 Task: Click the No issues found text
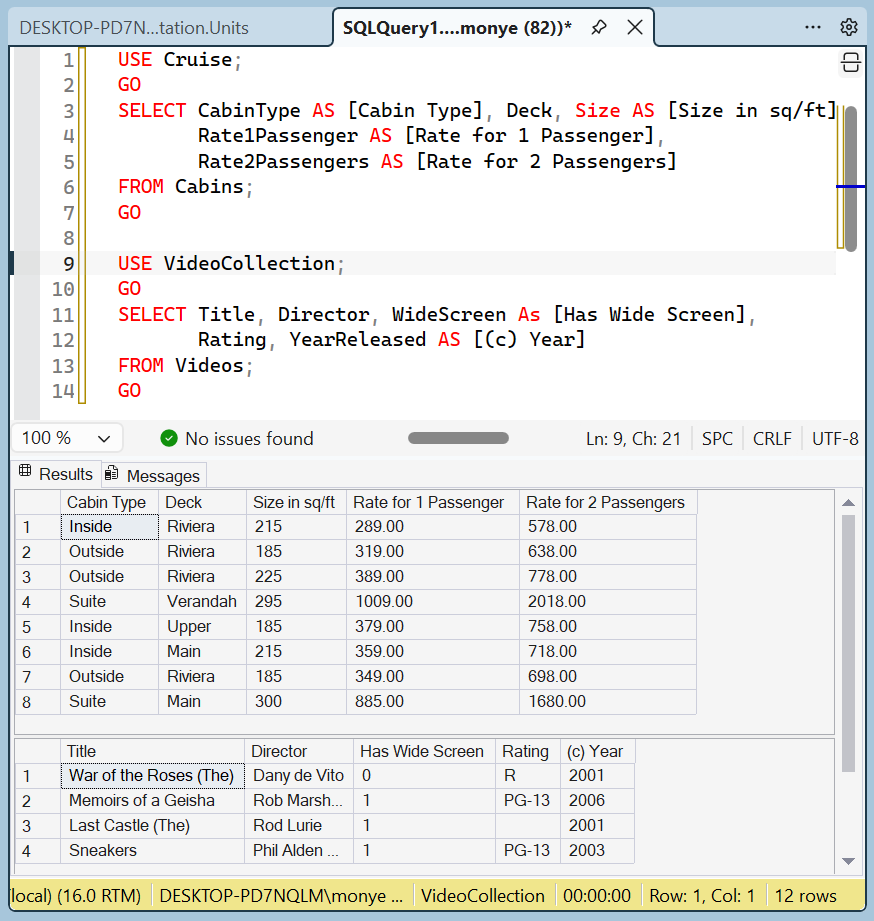click(x=249, y=439)
